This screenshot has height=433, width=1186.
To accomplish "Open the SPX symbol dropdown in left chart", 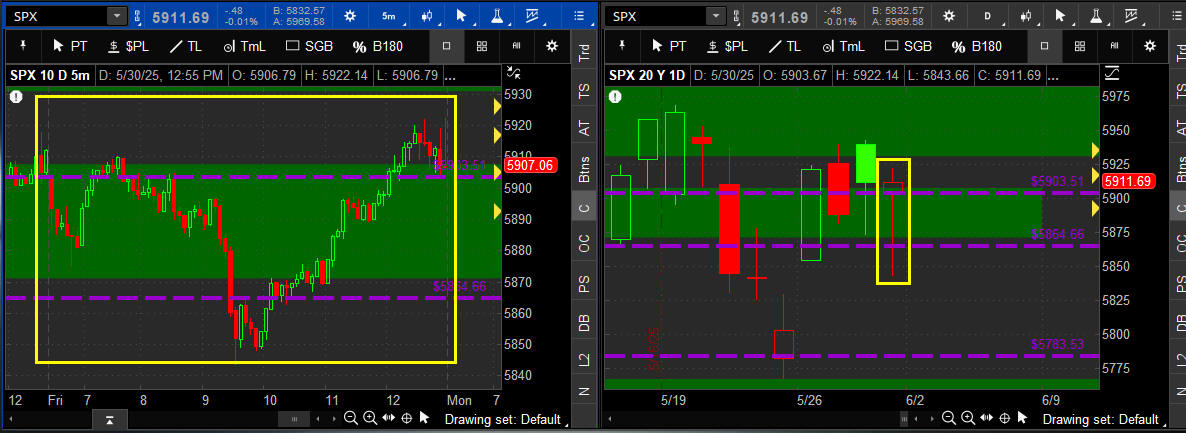I will coord(116,16).
